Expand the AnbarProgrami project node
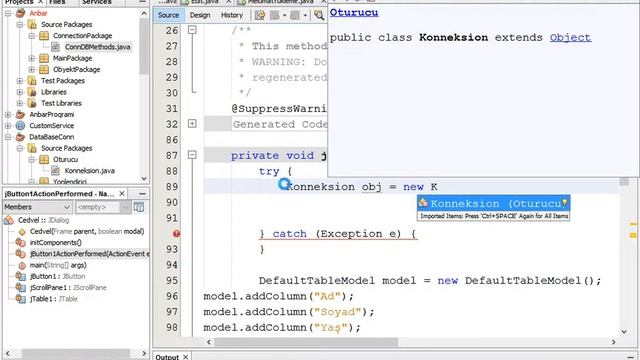 pos(8,115)
